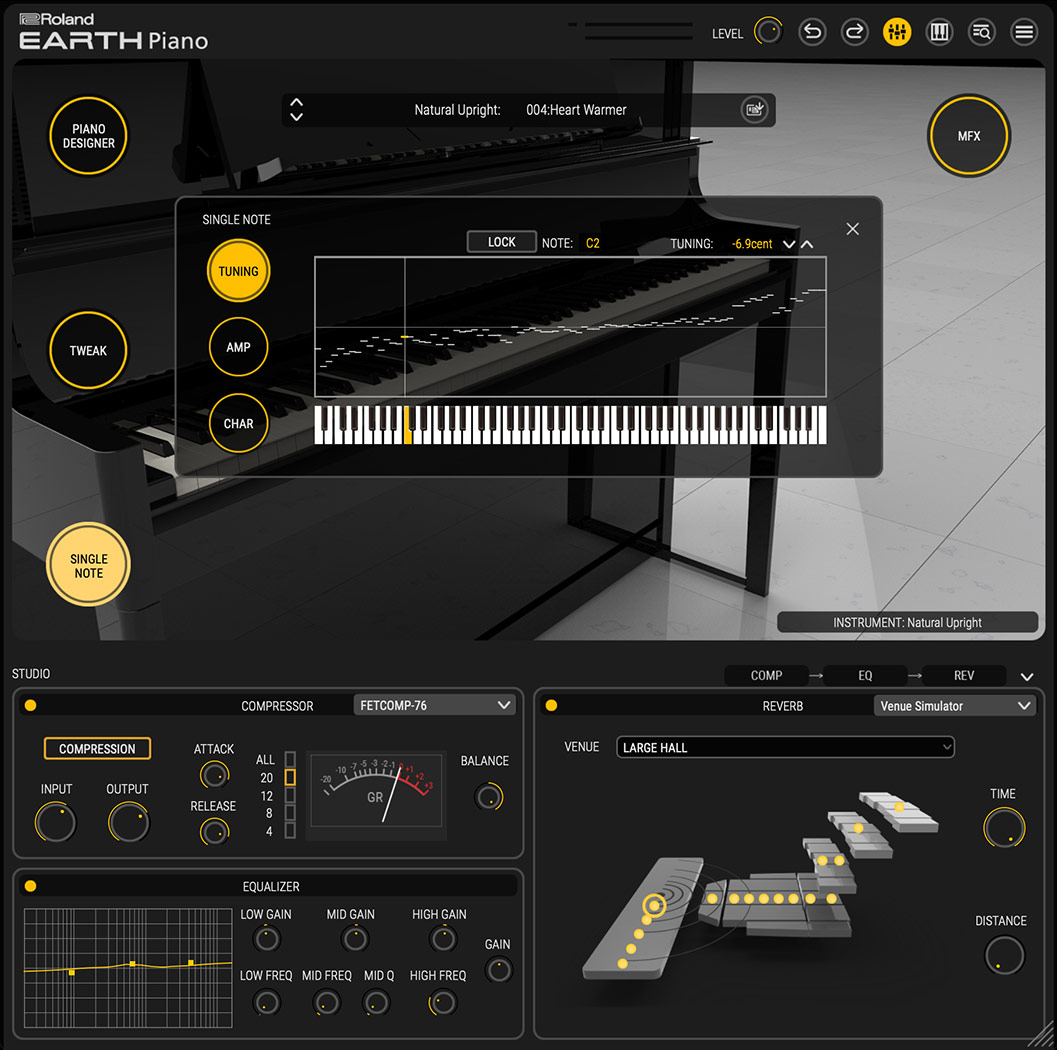Click the redo arrow icon
This screenshot has height=1050, width=1057.
[854, 32]
